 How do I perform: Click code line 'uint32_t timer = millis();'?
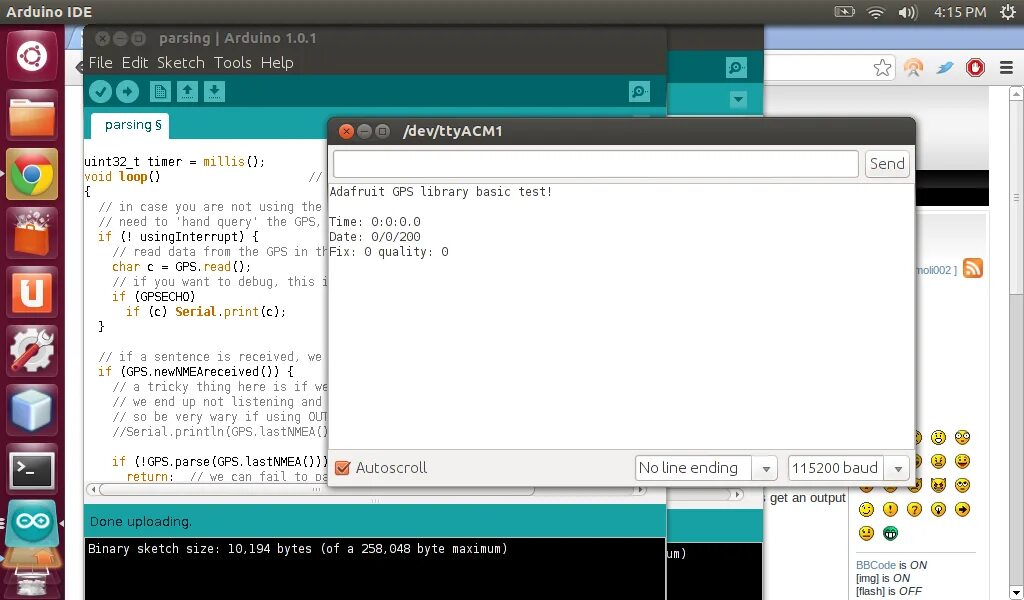pos(175,162)
